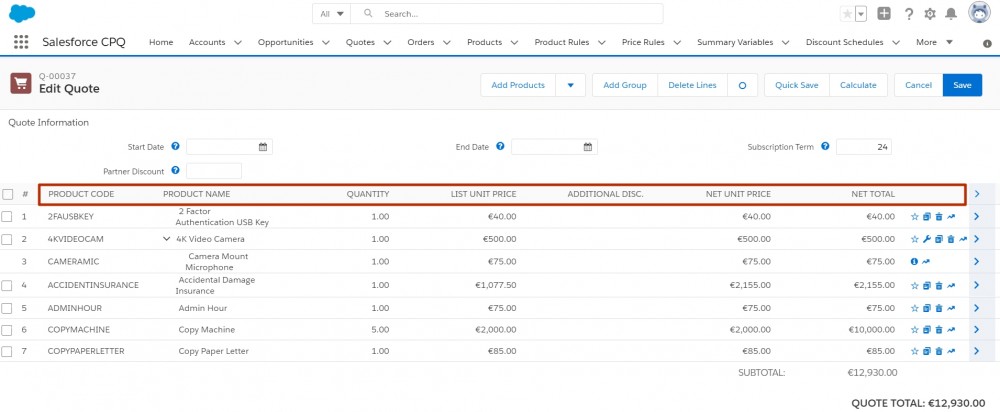Open the Add Products dropdown arrow
Viewport: 1000px width, 412px height.
(571, 85)
